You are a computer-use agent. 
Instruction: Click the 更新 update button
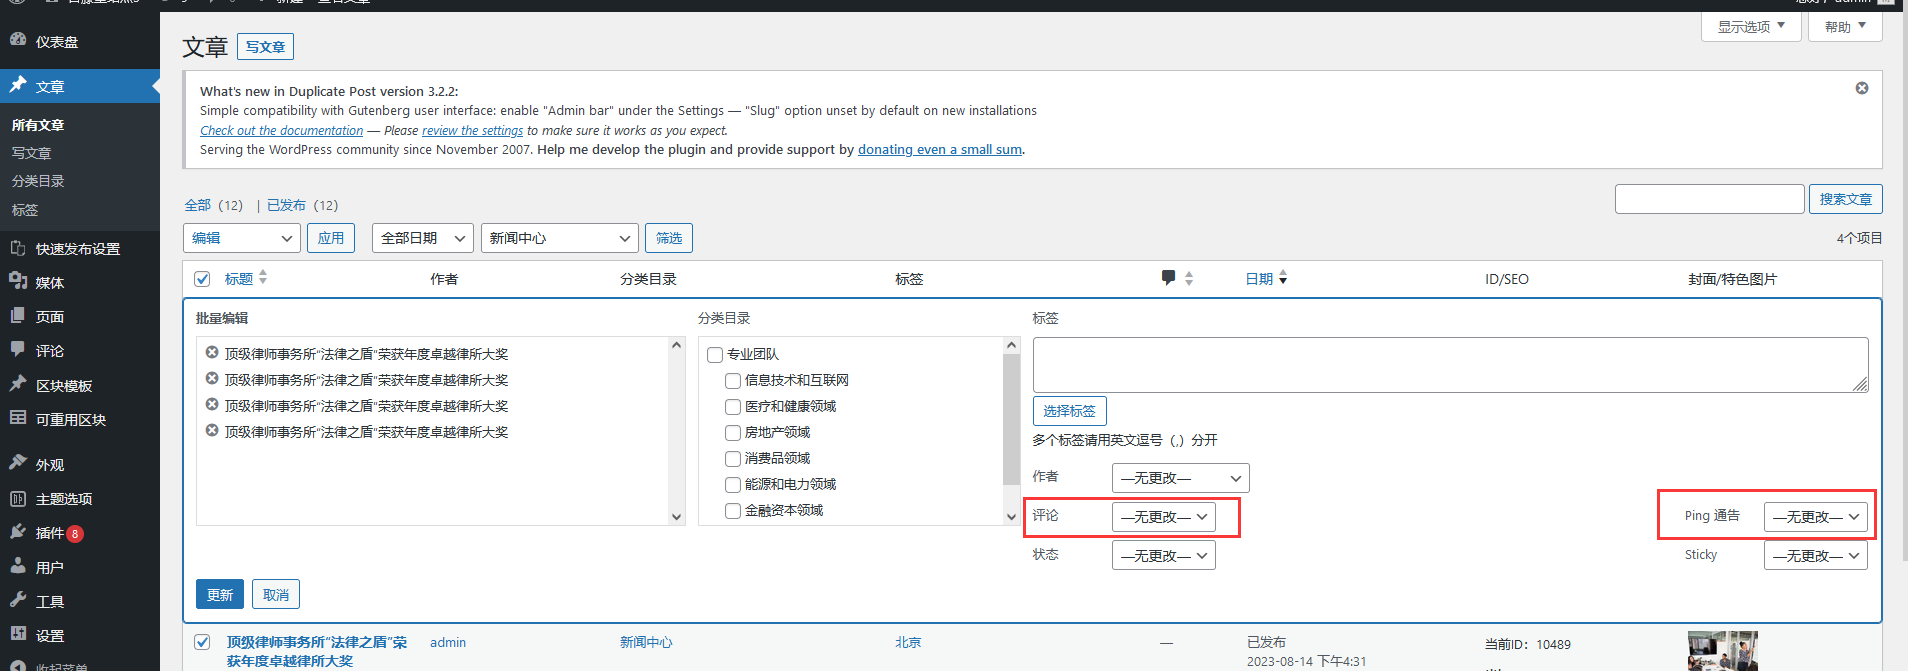pyautogui.click(x=220, y=595)
